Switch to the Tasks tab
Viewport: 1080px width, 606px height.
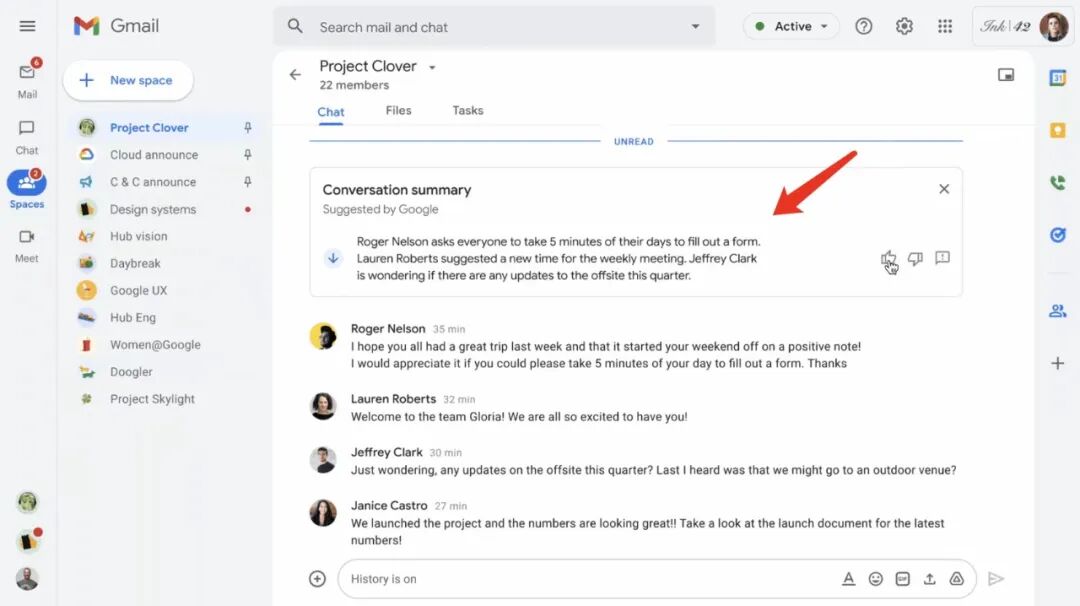(x=468, y=110)
